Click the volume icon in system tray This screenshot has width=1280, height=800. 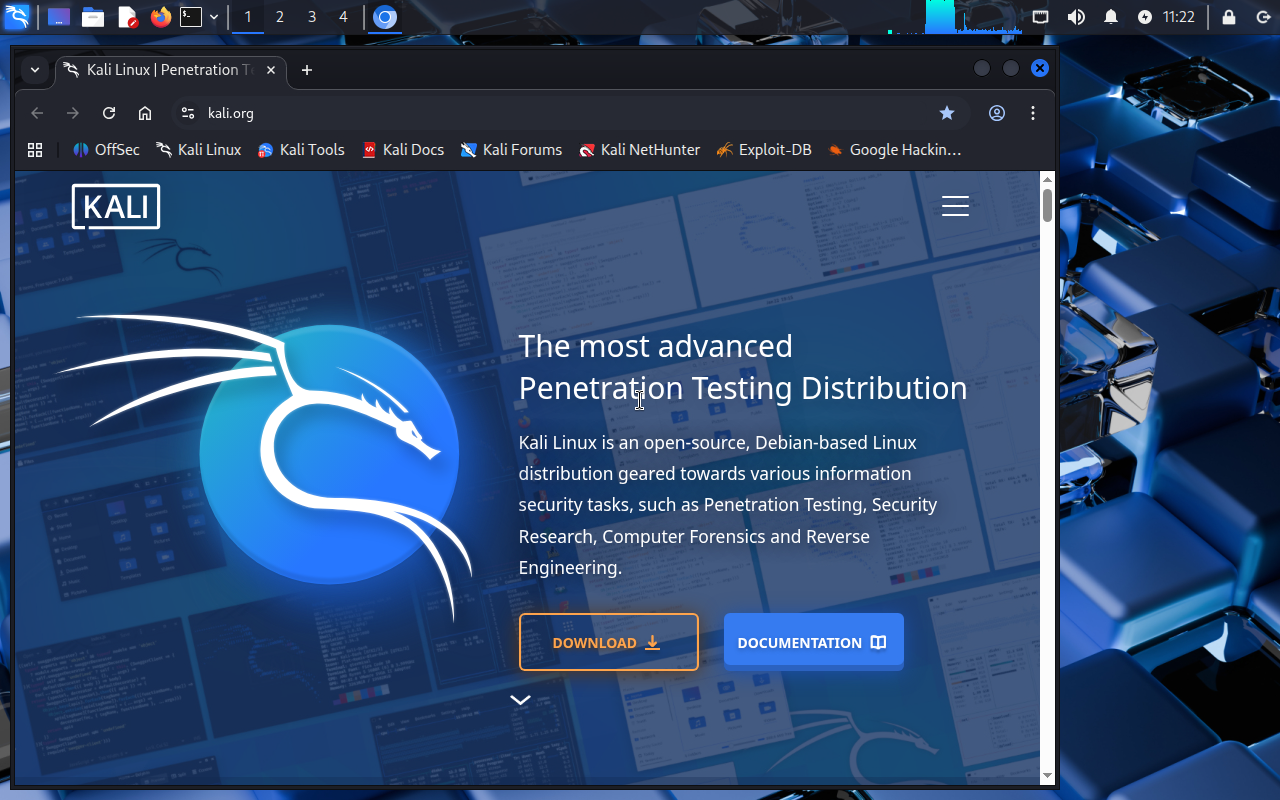click(x=1076, y=17)
